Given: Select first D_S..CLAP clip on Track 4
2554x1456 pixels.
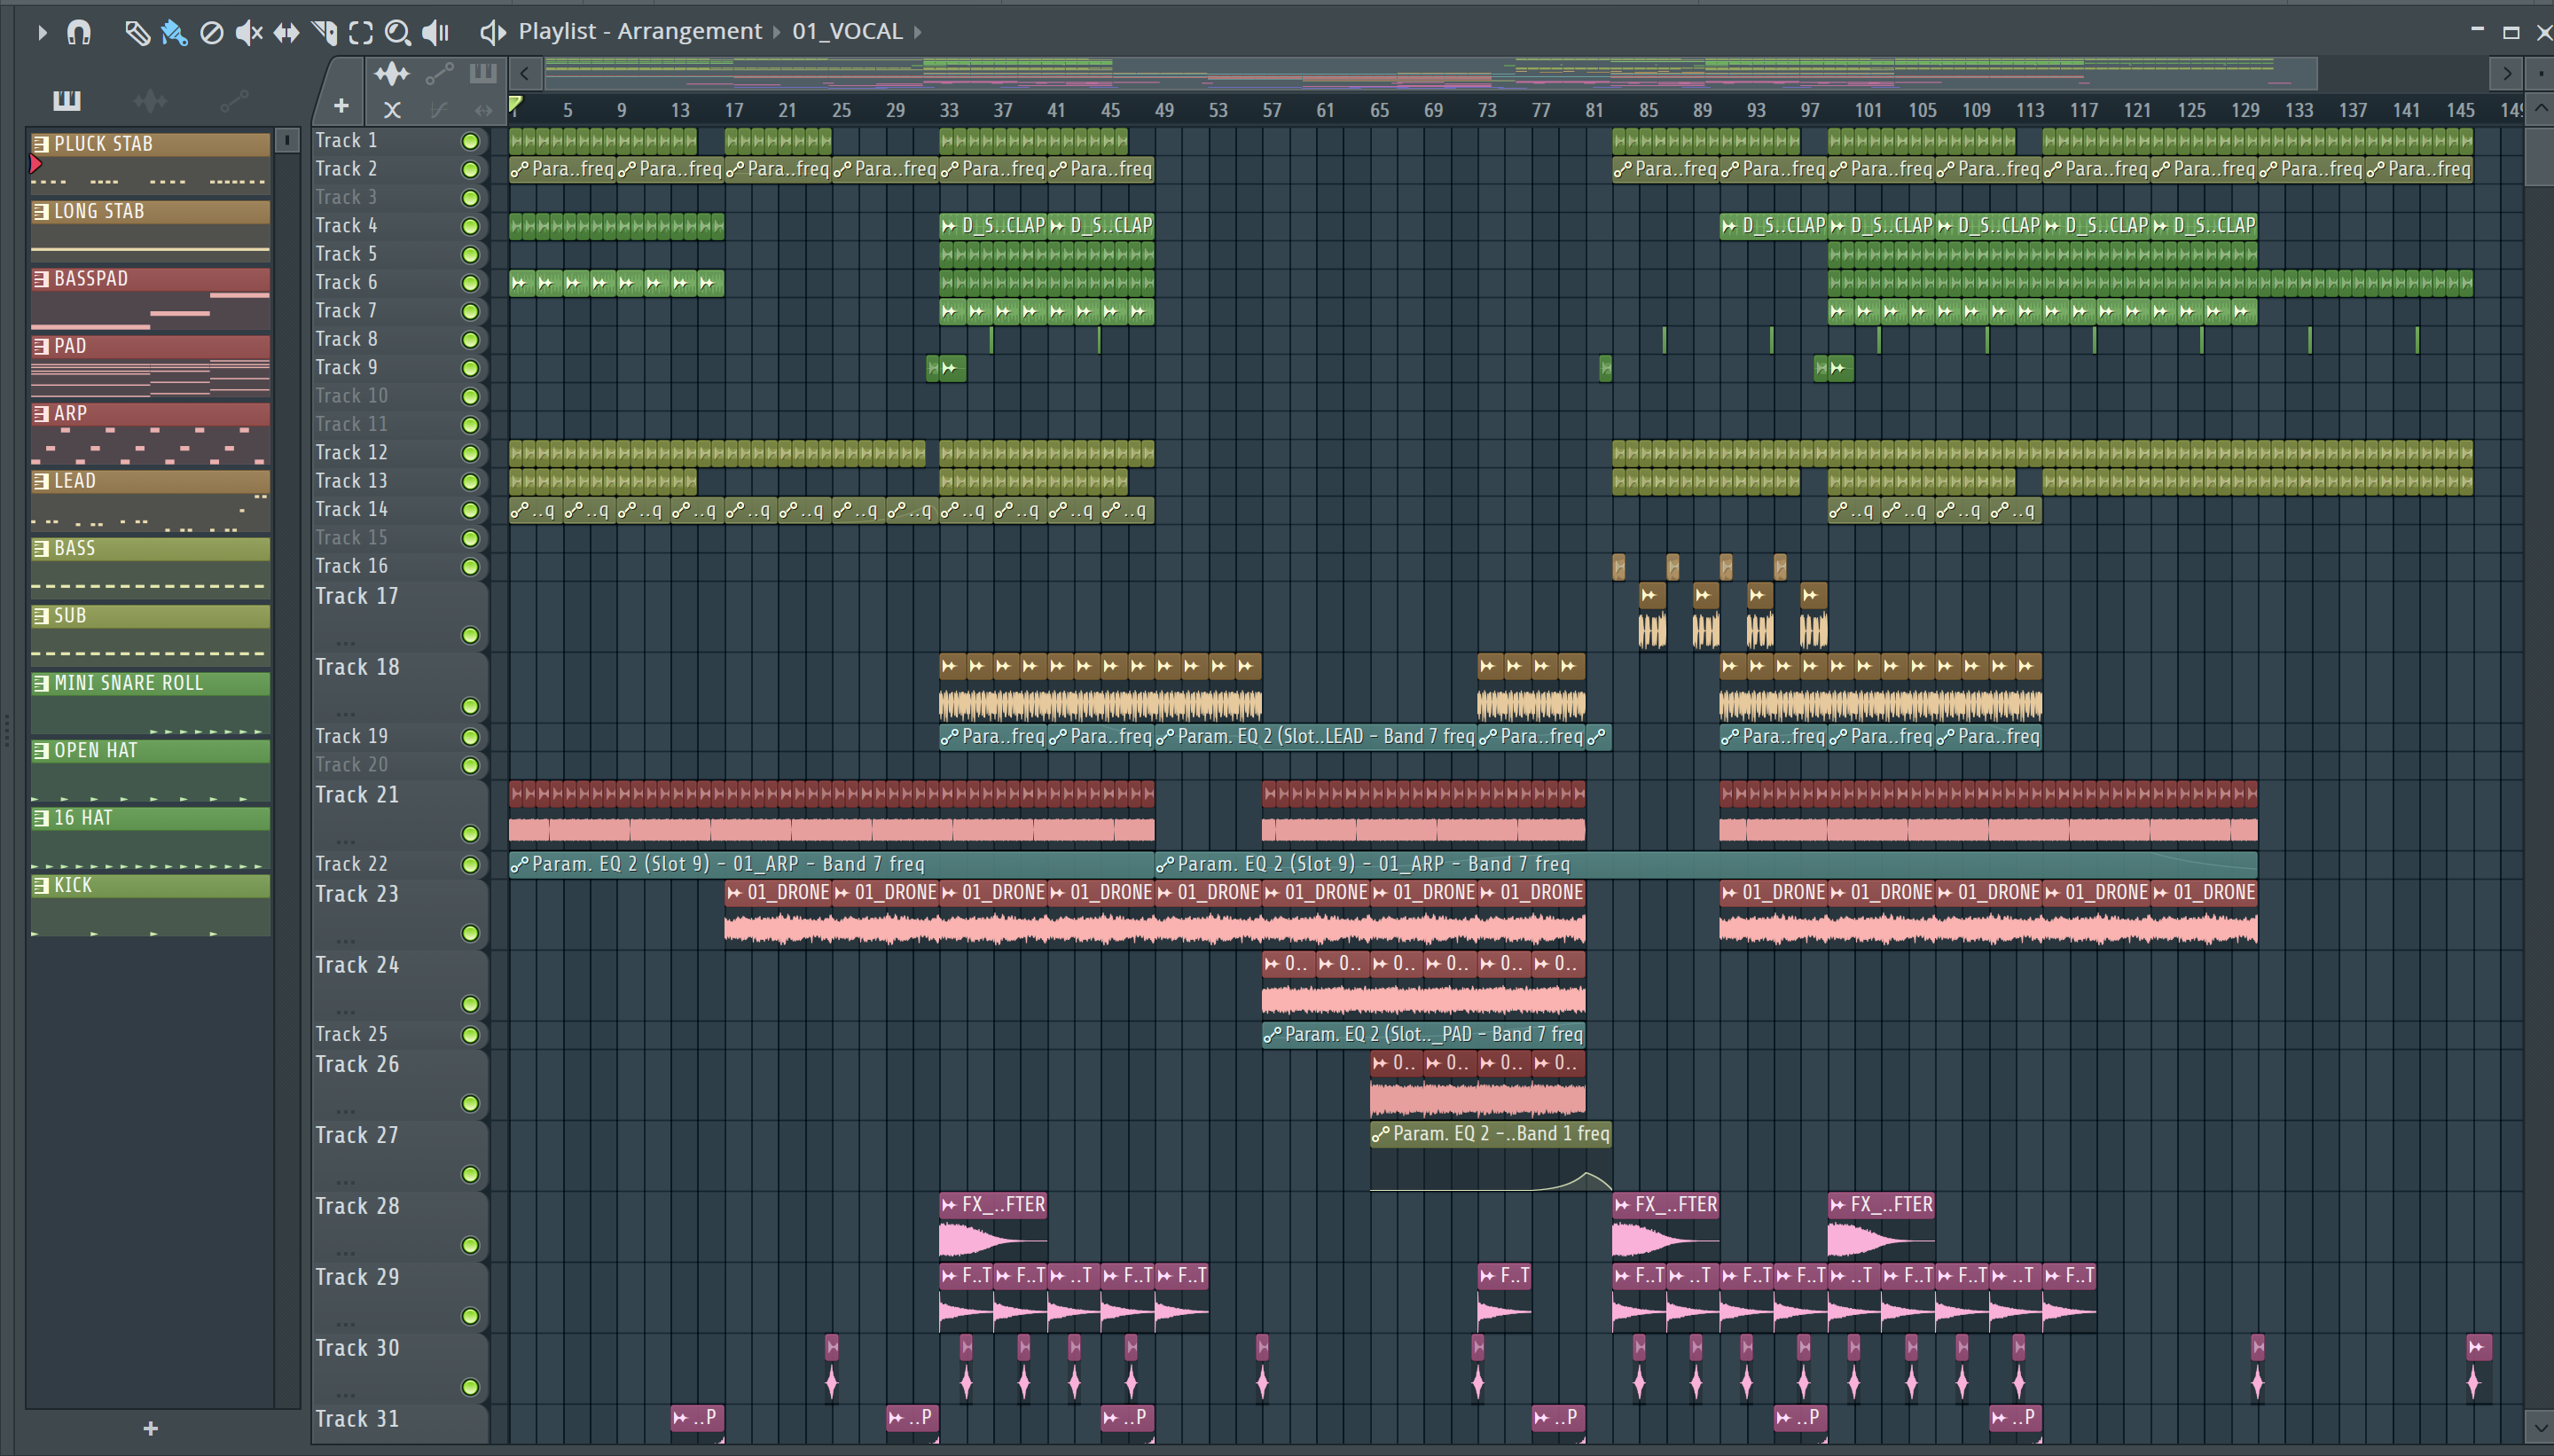Looking at the screenshot, I should 992,226.
